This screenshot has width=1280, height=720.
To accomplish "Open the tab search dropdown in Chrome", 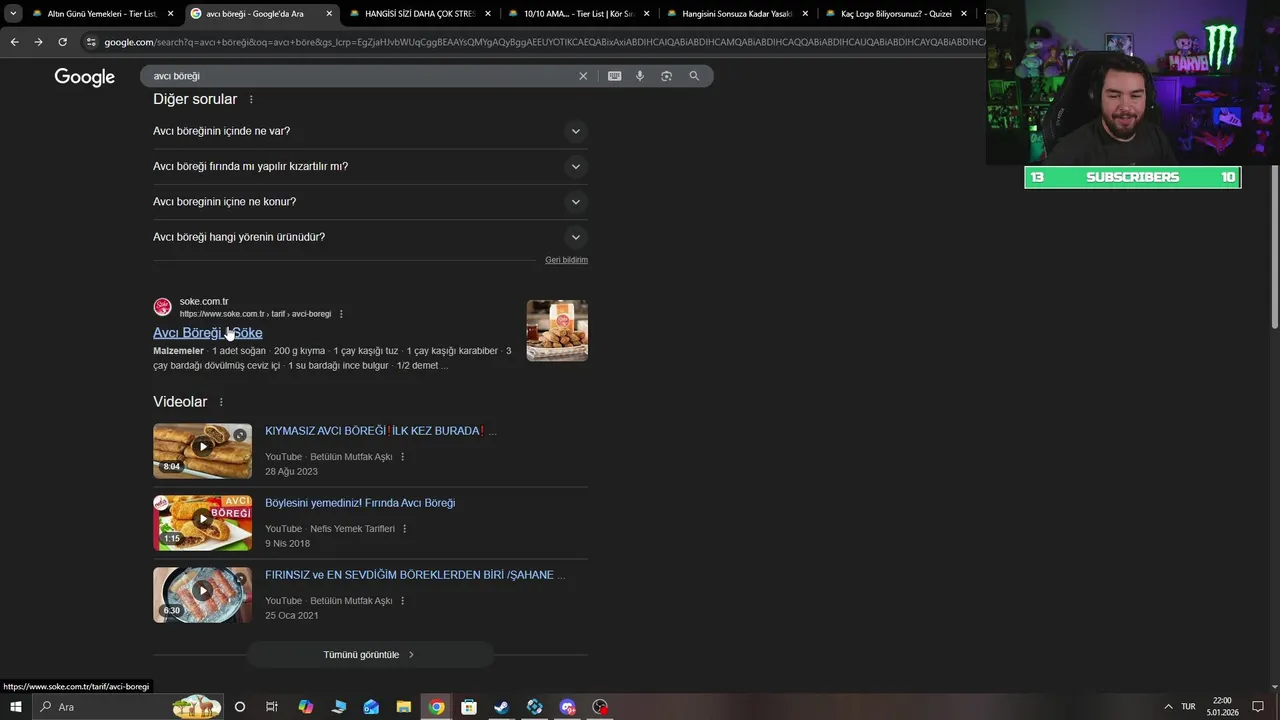I will tap(13, 14).
